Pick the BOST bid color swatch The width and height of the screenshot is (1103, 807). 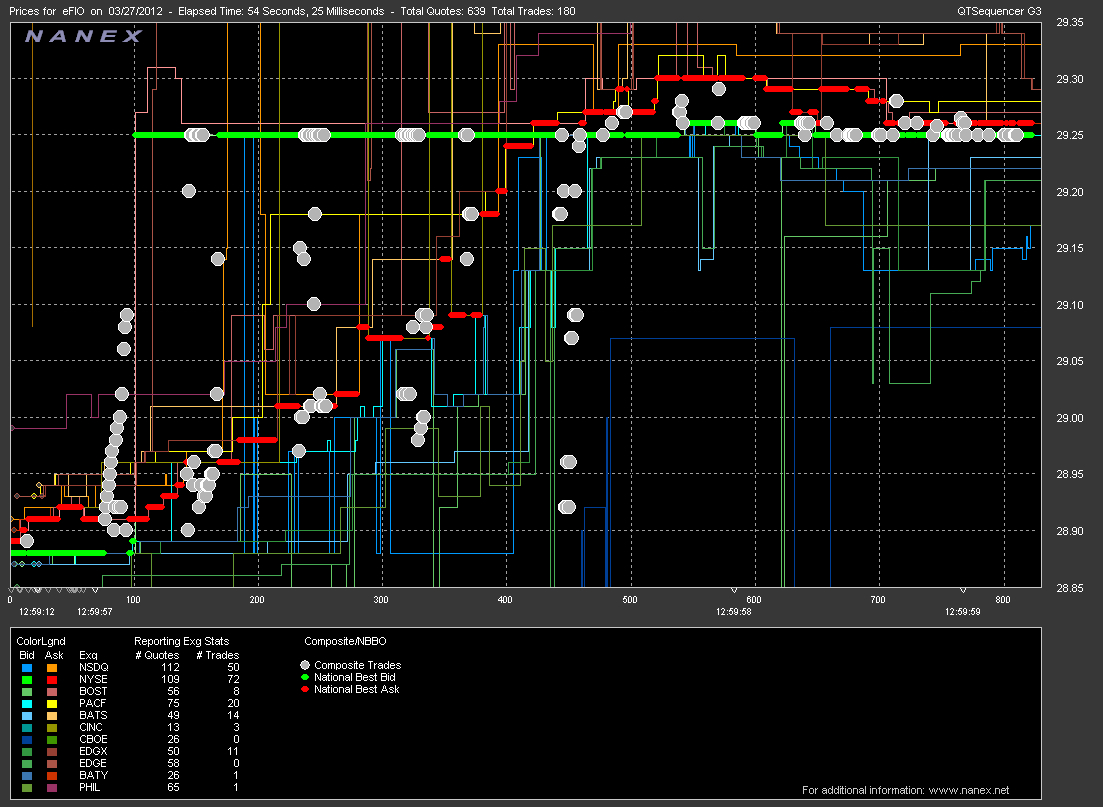(27, 692)
